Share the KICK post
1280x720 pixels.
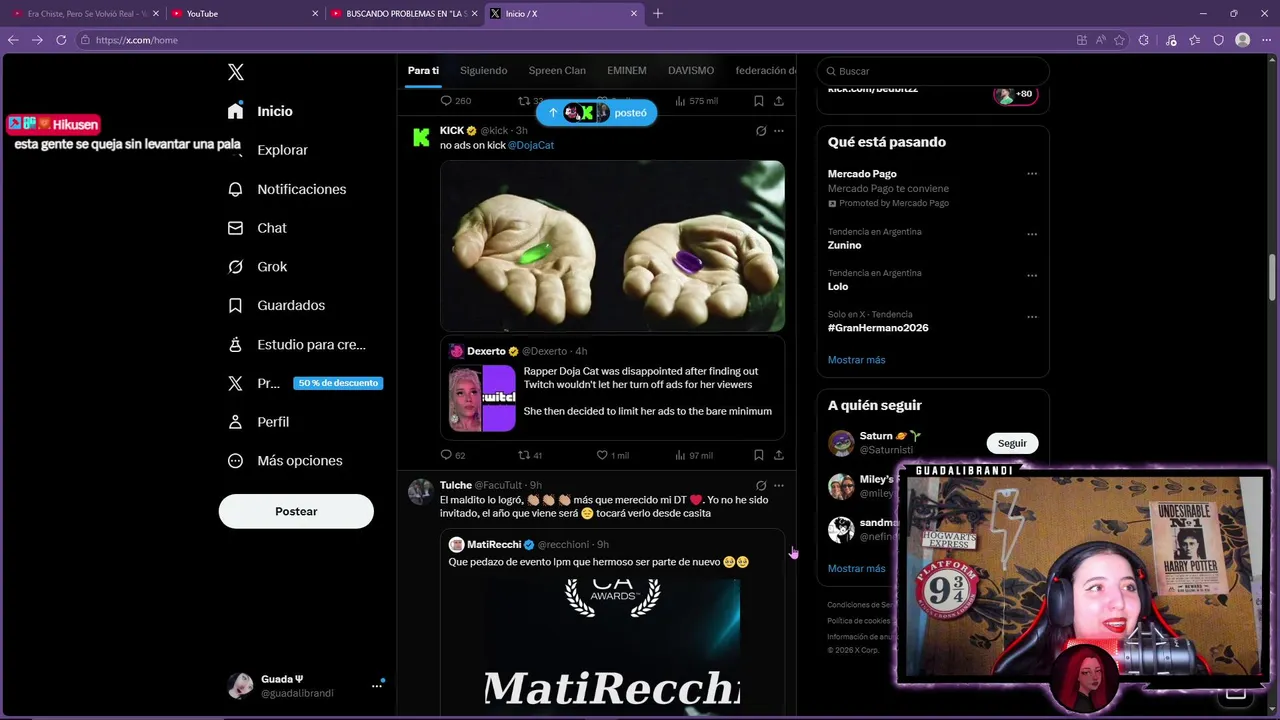779,455
